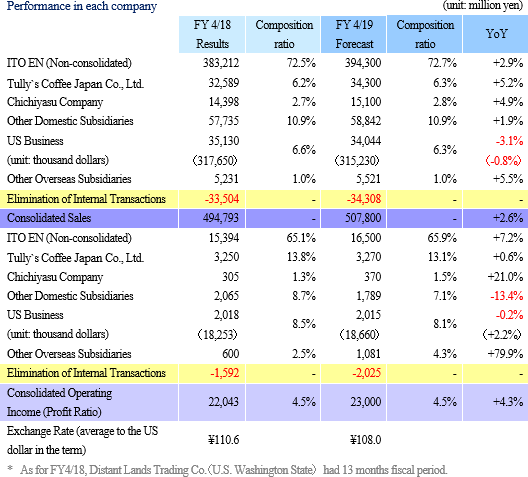
Task: Select the value 34,300
Action: tap(366, 83)
